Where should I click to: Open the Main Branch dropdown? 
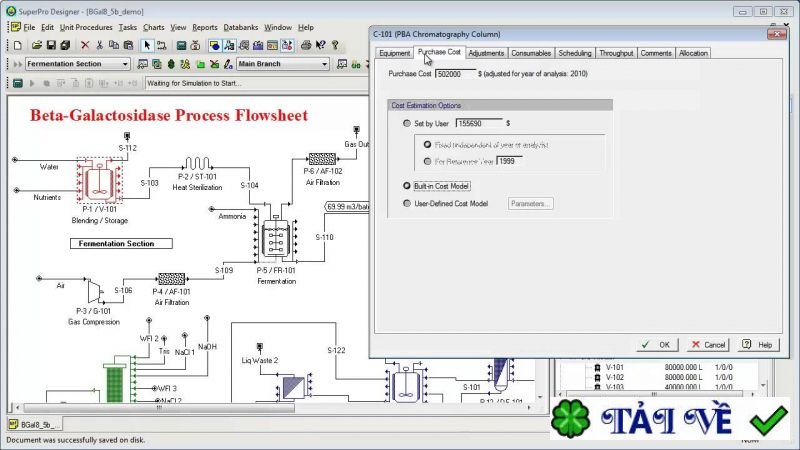(324, 64)
